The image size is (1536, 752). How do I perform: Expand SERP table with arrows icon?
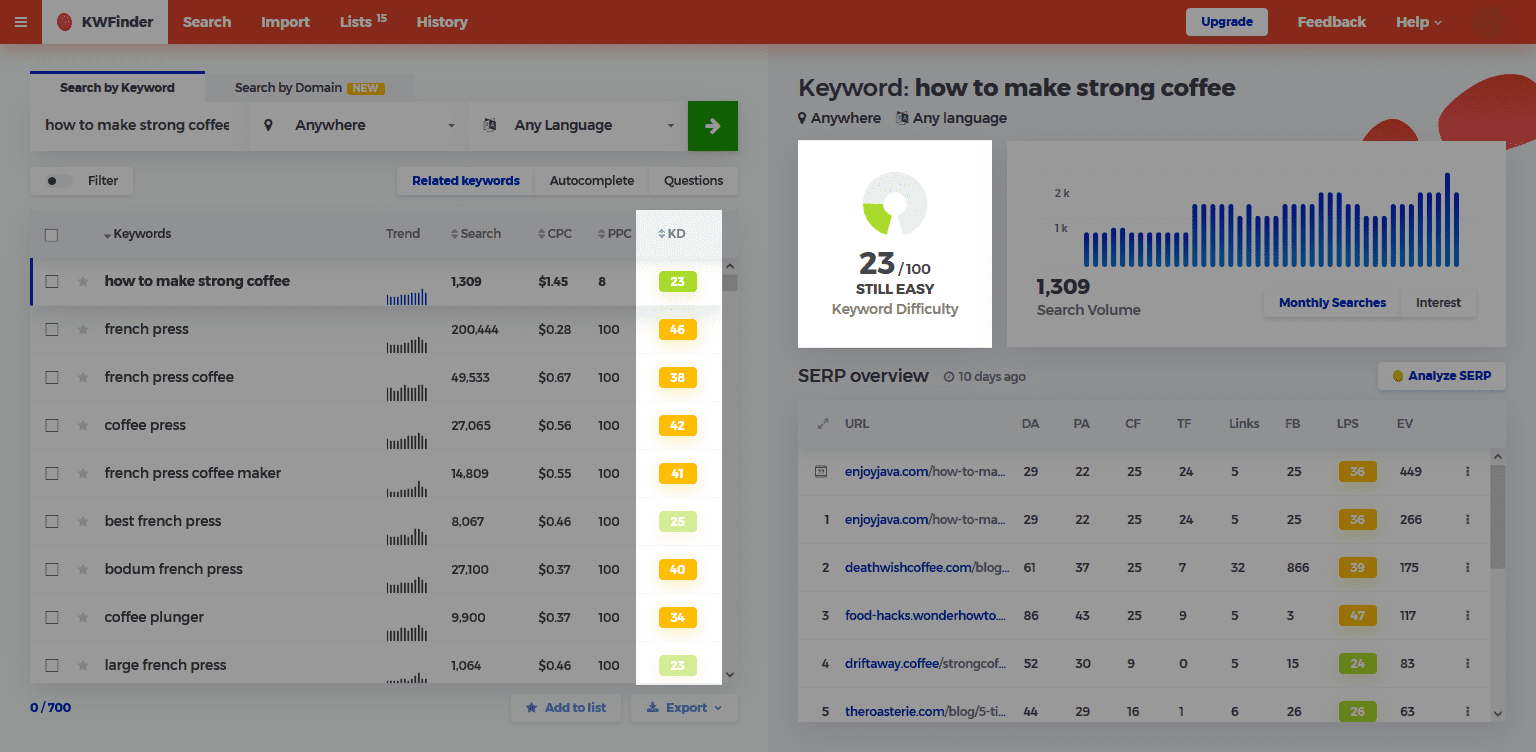[823, 423]
